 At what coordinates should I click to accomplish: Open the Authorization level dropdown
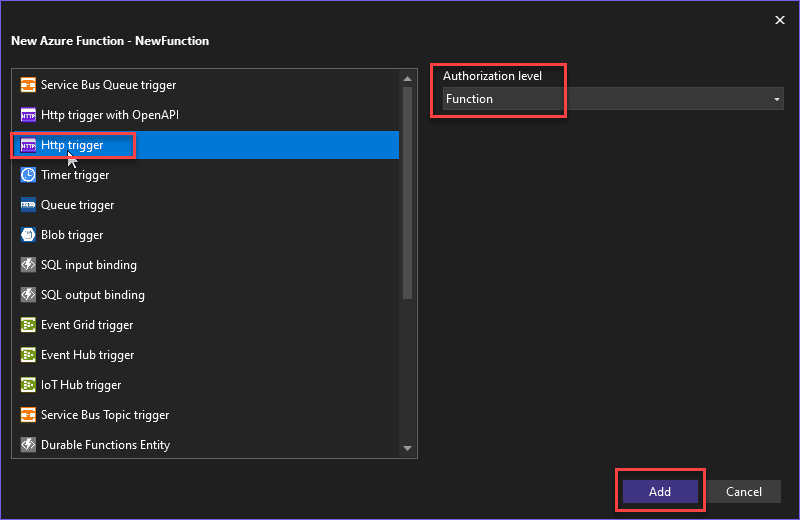tap(612, 99)
